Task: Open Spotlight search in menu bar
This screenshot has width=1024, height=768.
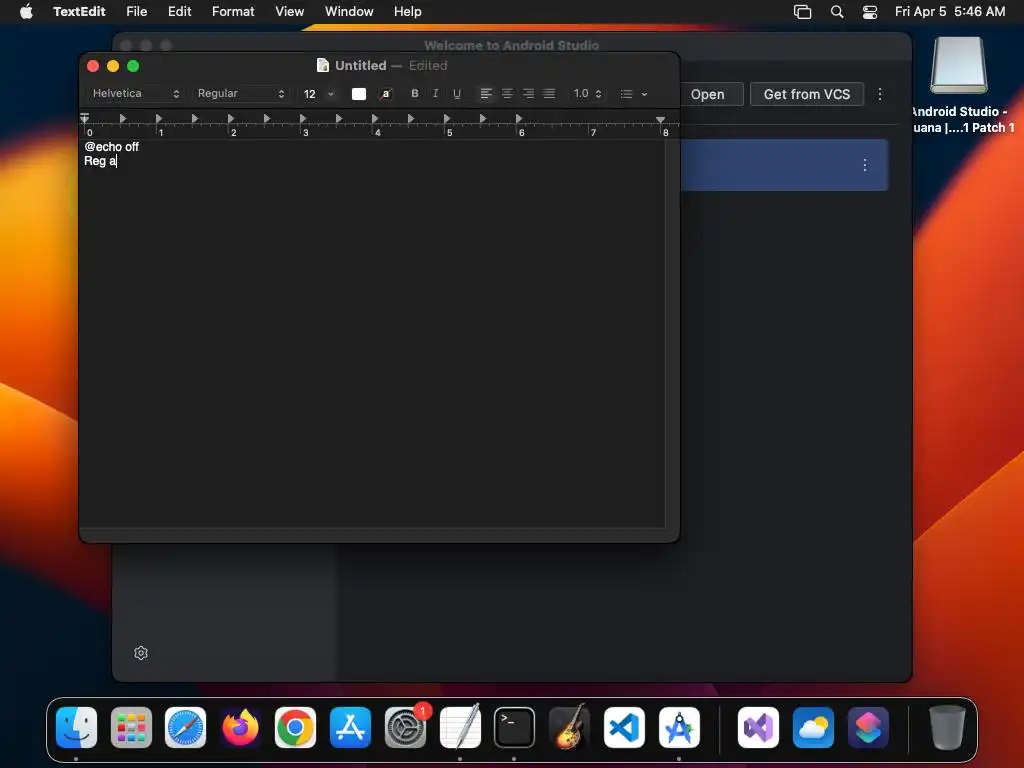Action: coord(837,11)
